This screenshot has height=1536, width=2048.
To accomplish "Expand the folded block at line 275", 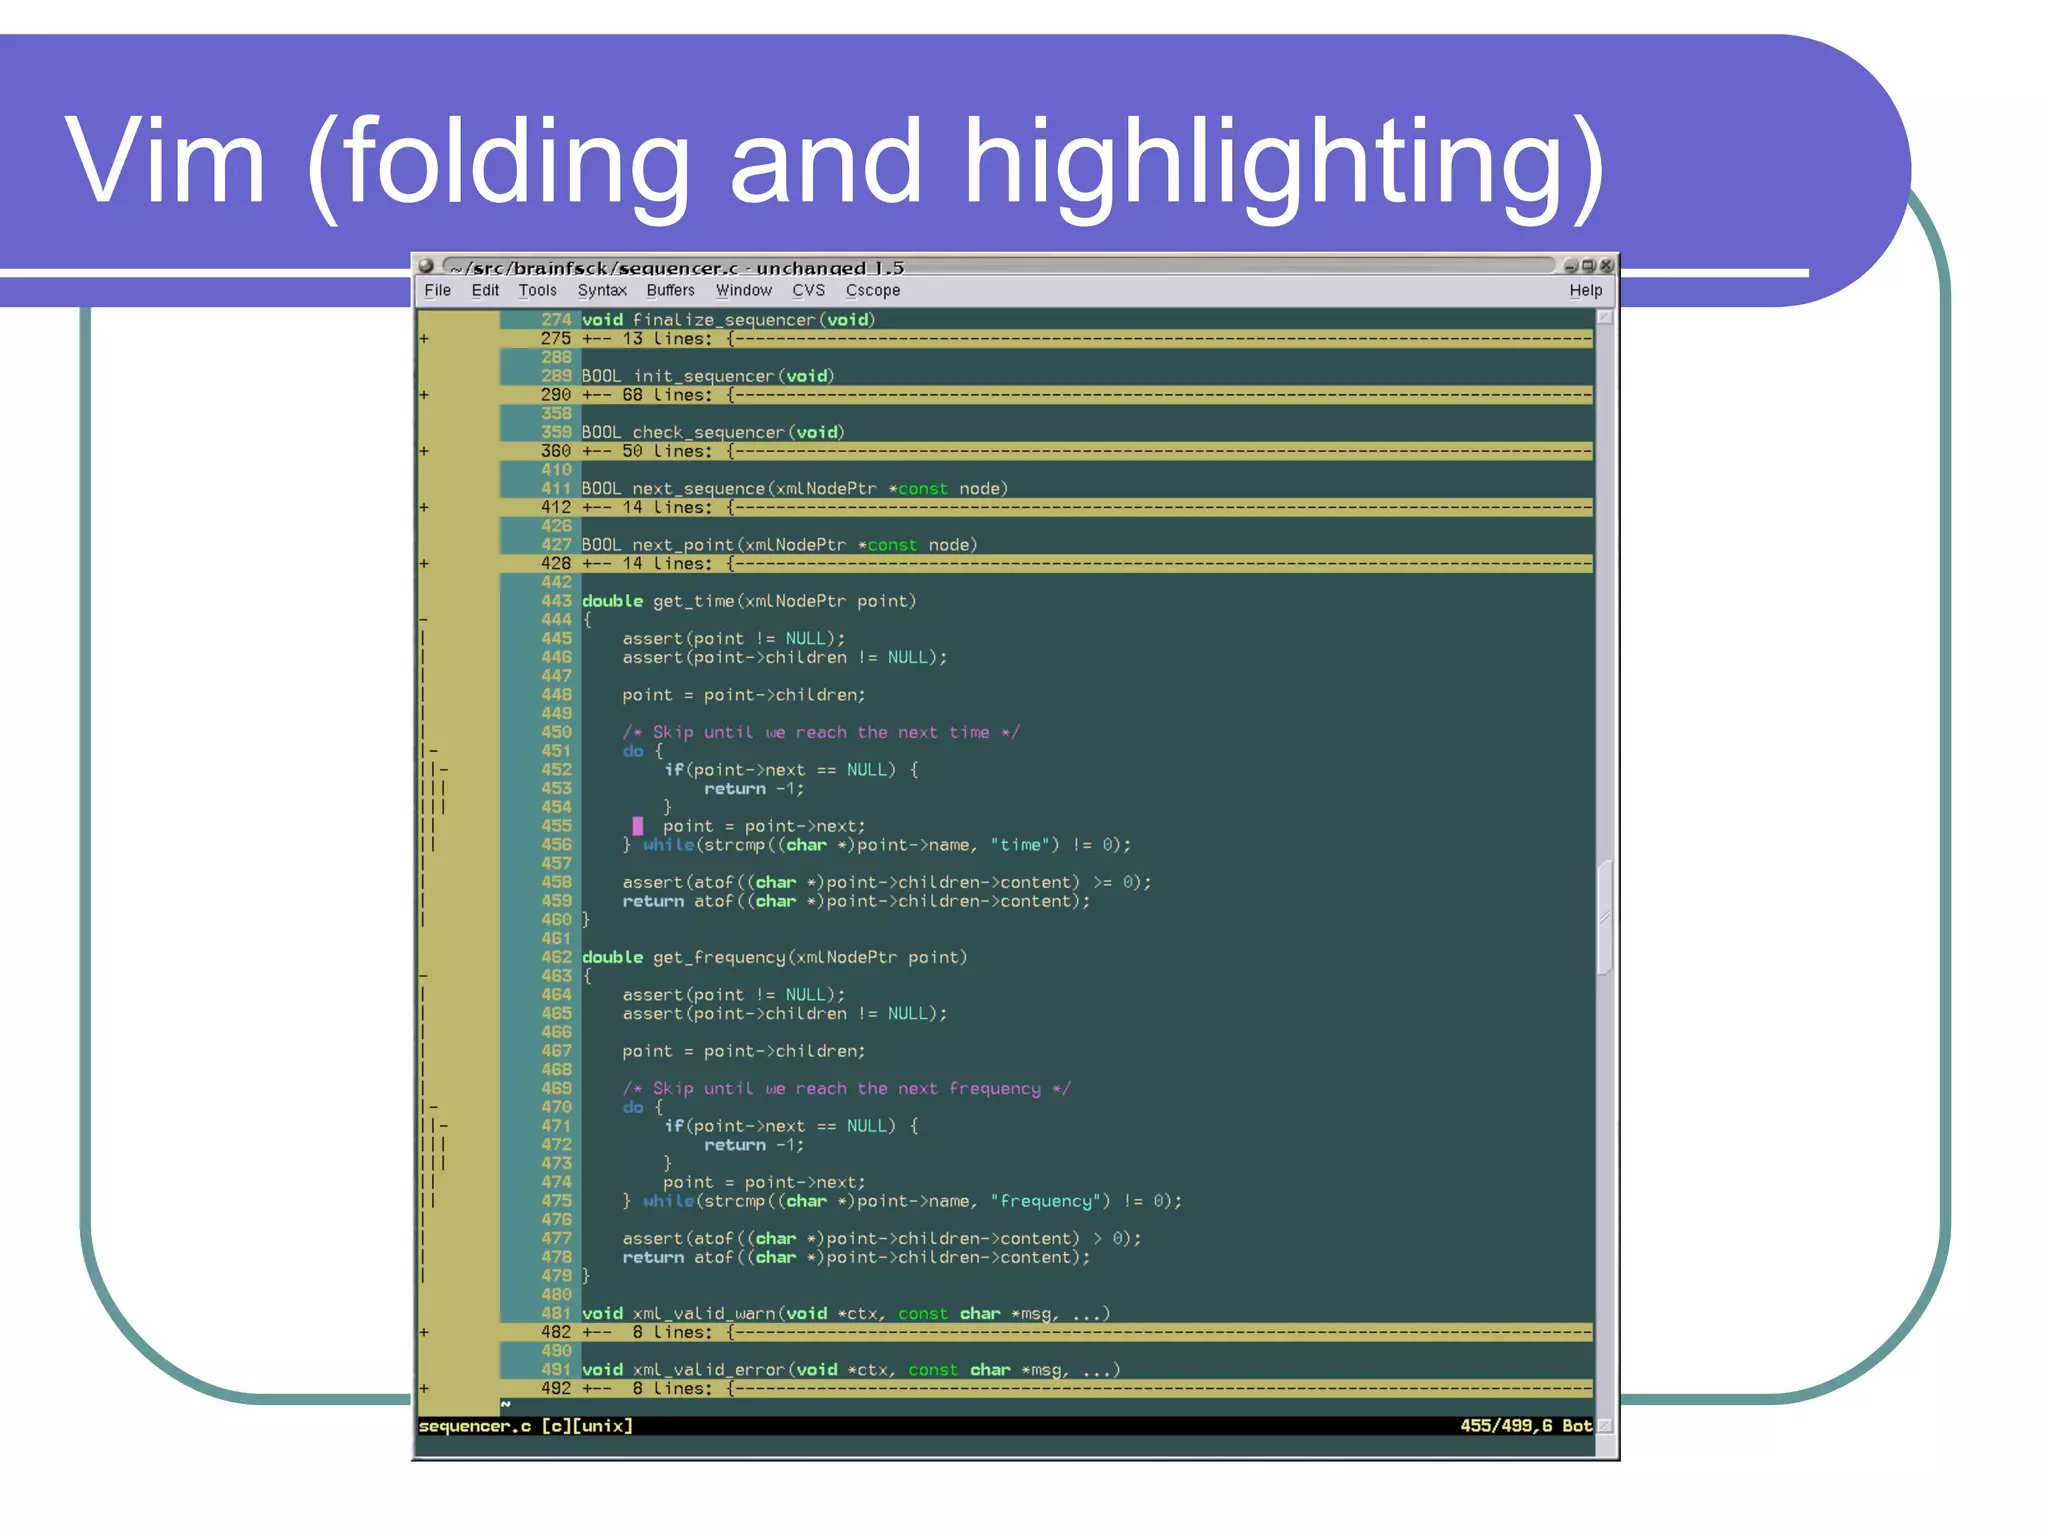I will (x=424, y=339).
